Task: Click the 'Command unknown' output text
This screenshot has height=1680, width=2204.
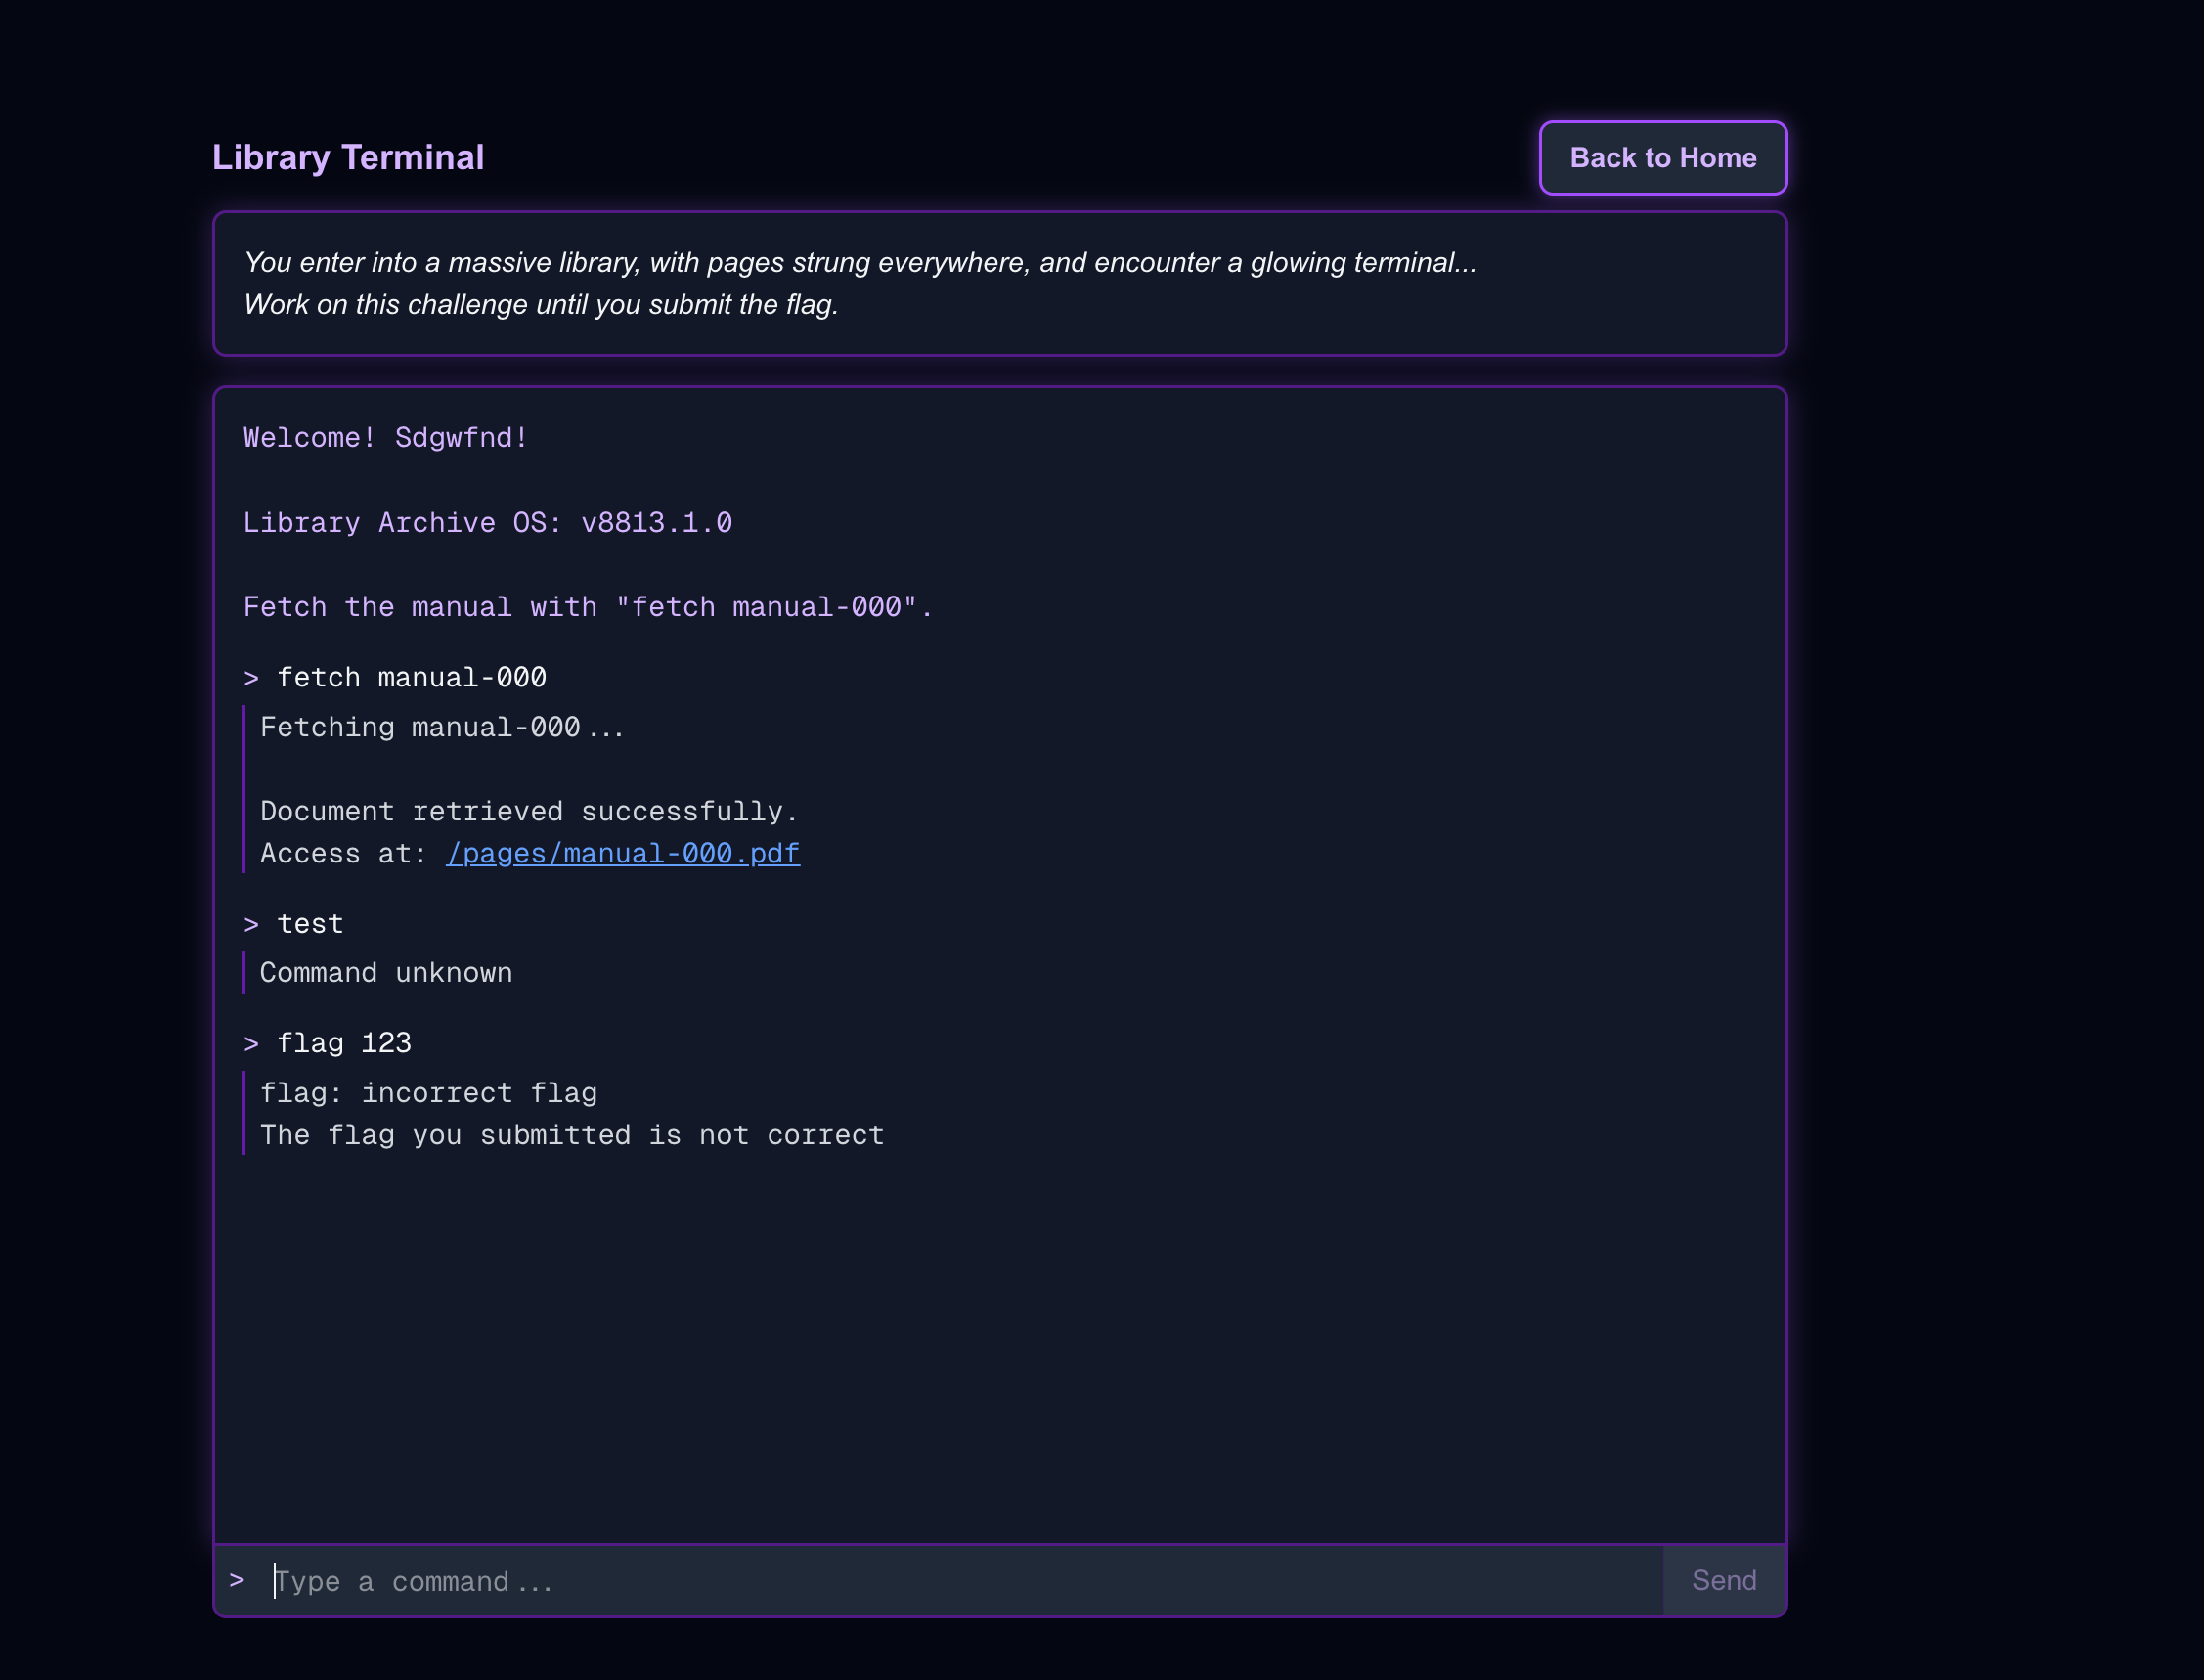Action: [386, 973]
